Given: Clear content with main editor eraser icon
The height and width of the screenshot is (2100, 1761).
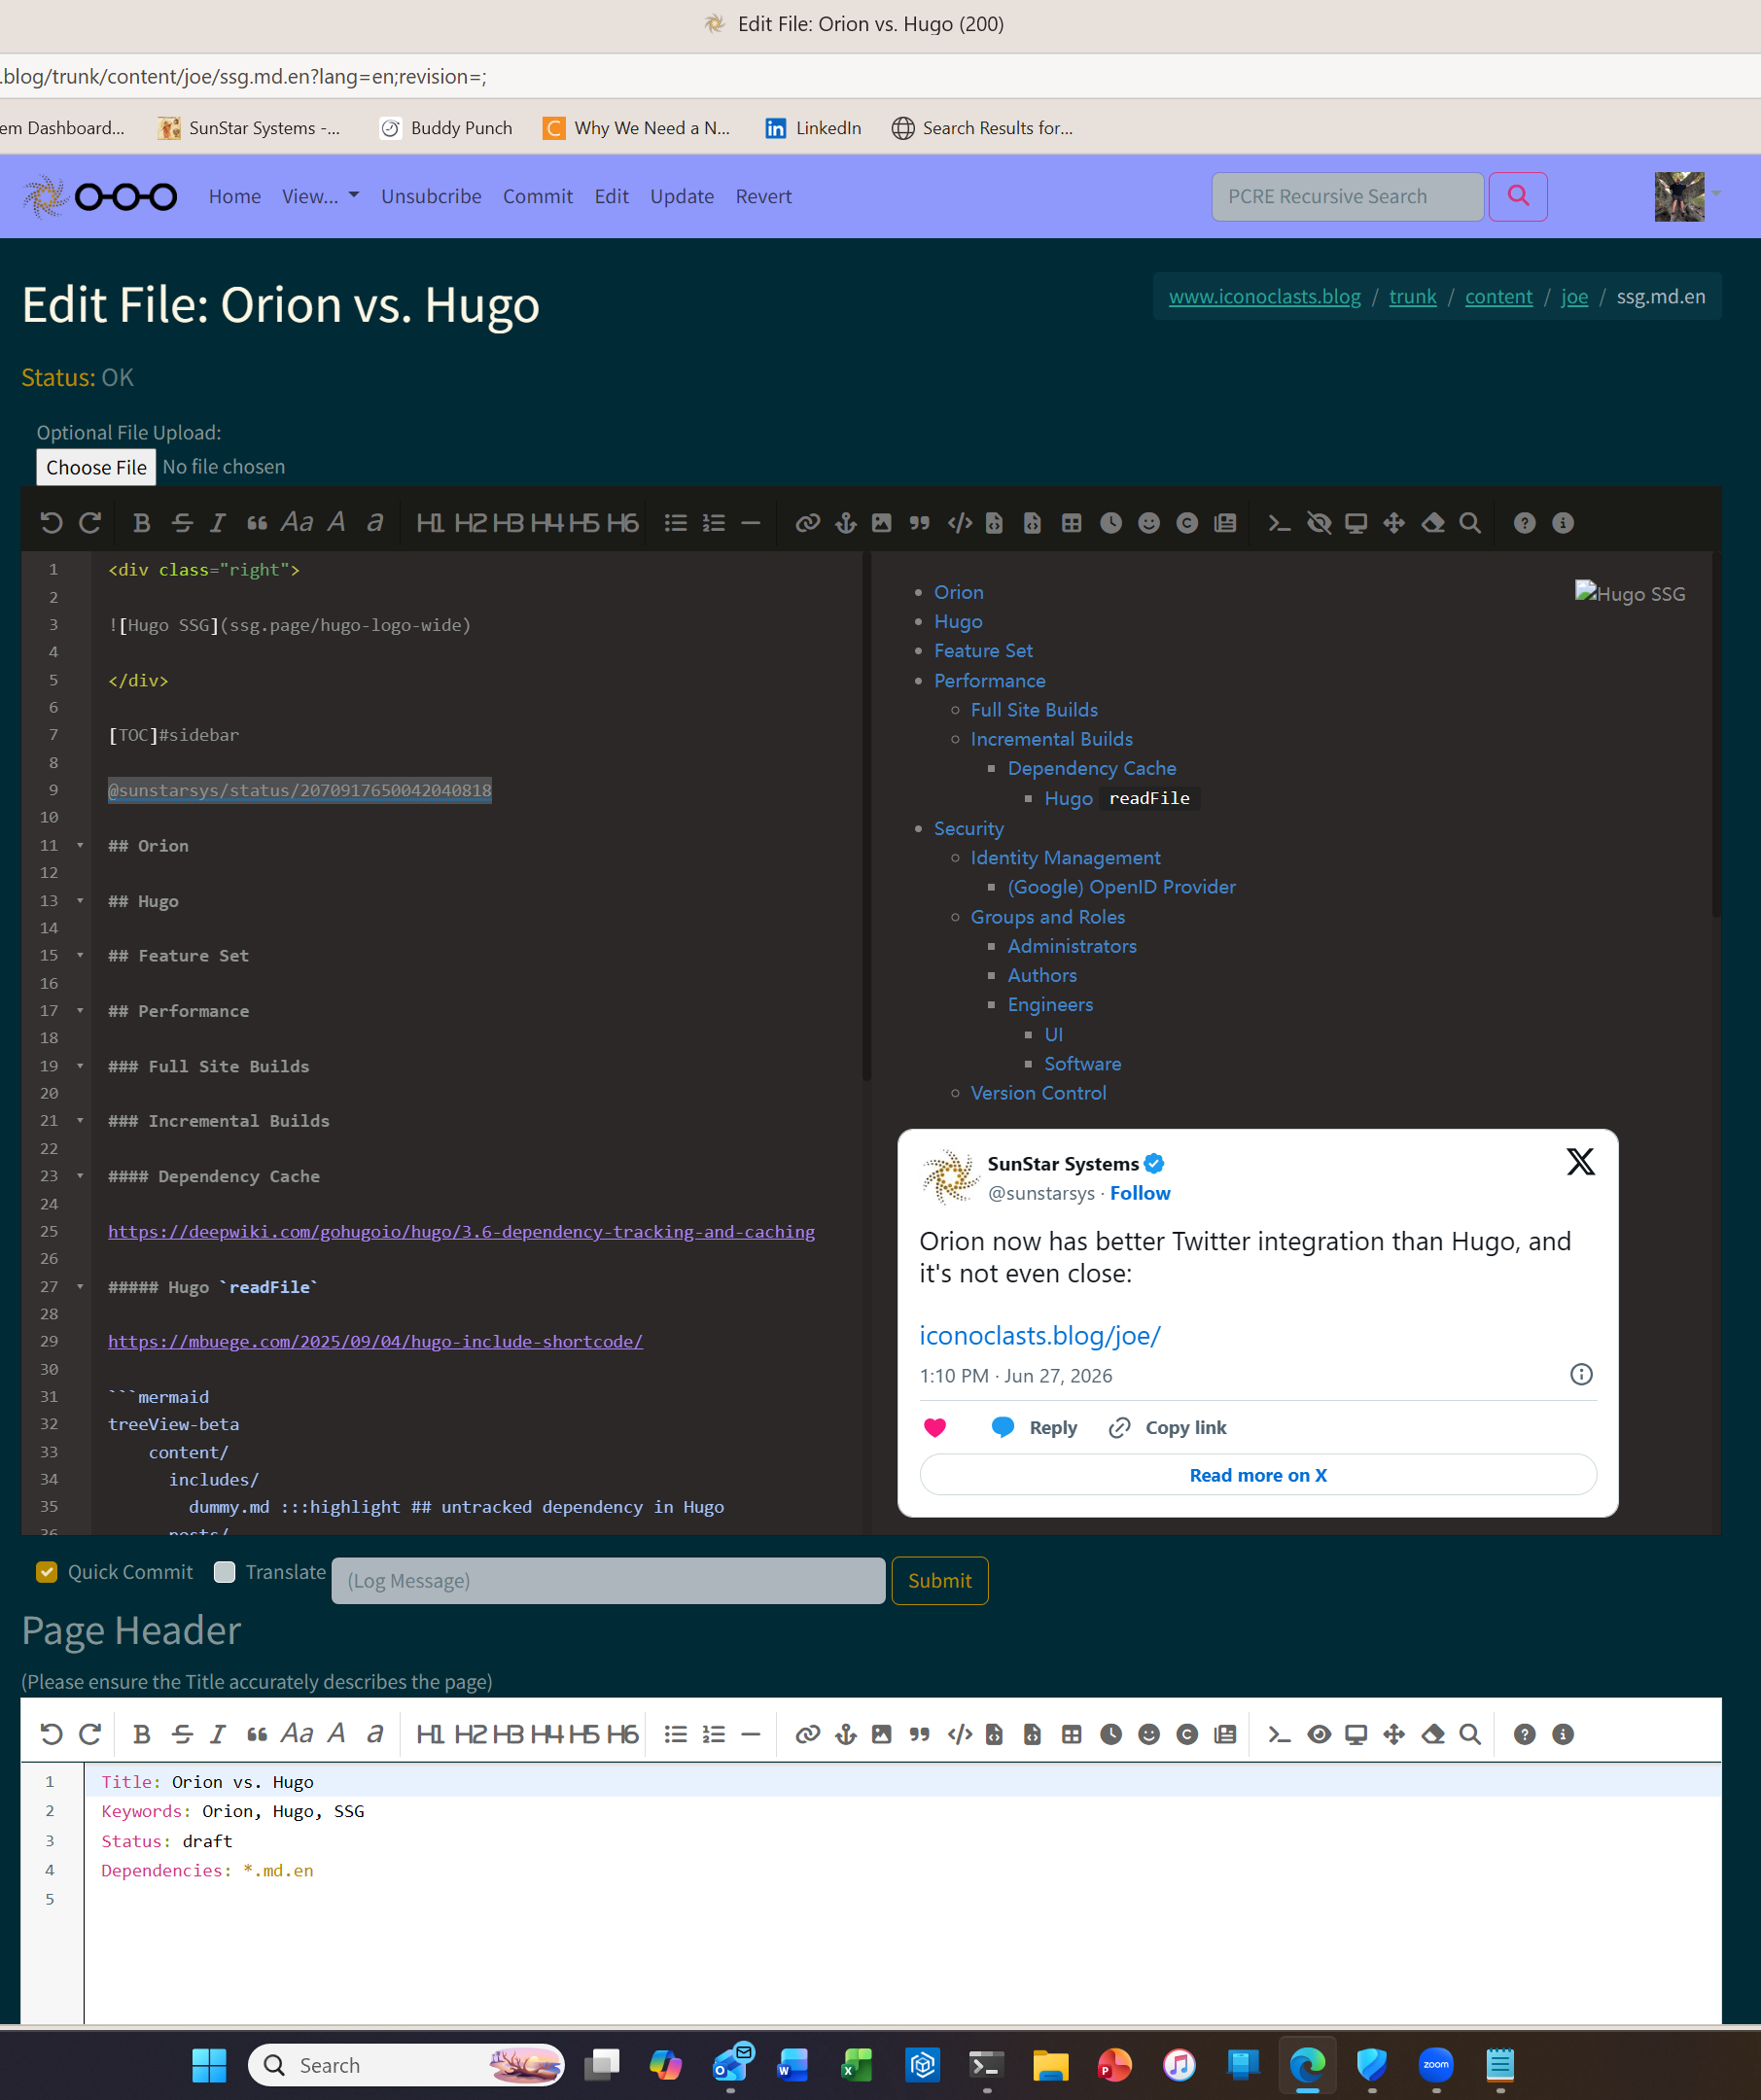Looking at the screenshot, I should (x=1433, y=523).
